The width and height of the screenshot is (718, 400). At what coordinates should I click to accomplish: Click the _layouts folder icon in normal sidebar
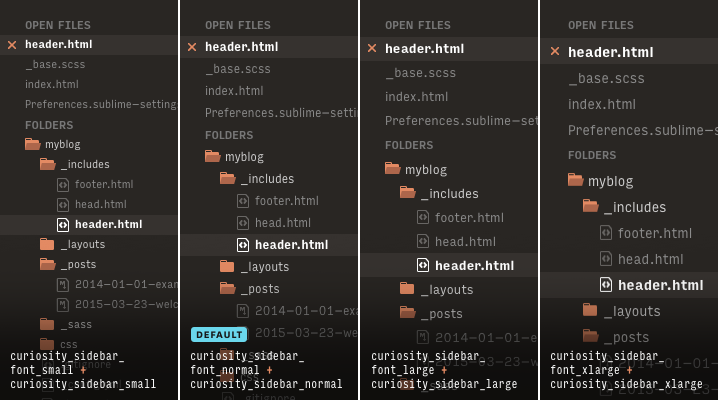(227, 266)
